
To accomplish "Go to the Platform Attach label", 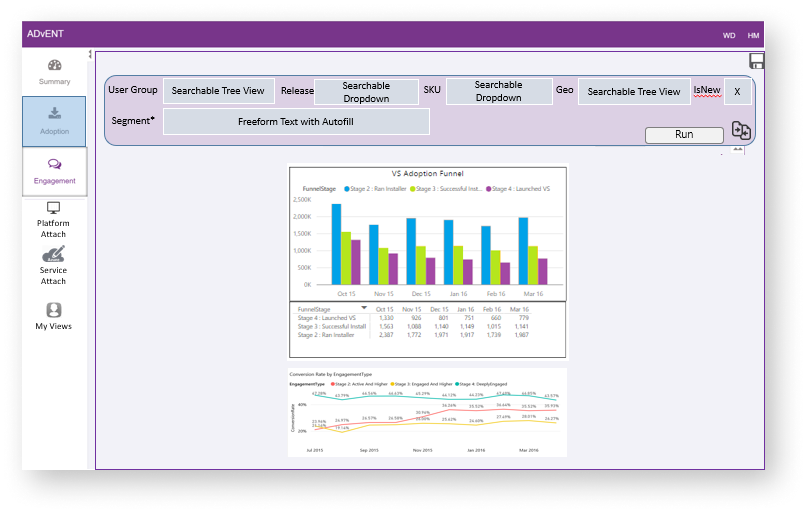I will (53, 228).
